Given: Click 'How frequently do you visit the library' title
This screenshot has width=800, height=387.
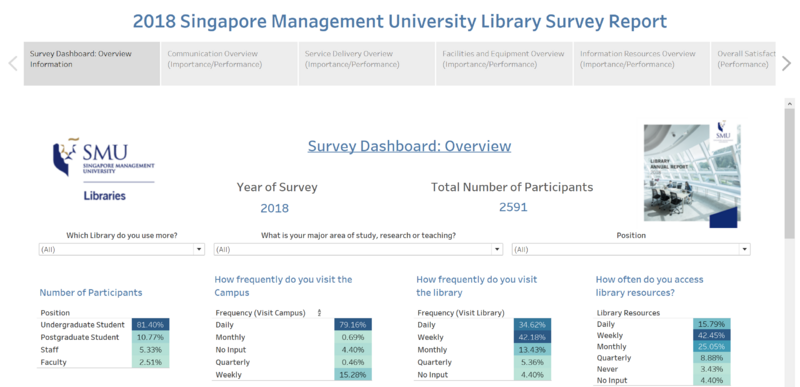Looking at the screenshot, I should (x=477, y=286).
